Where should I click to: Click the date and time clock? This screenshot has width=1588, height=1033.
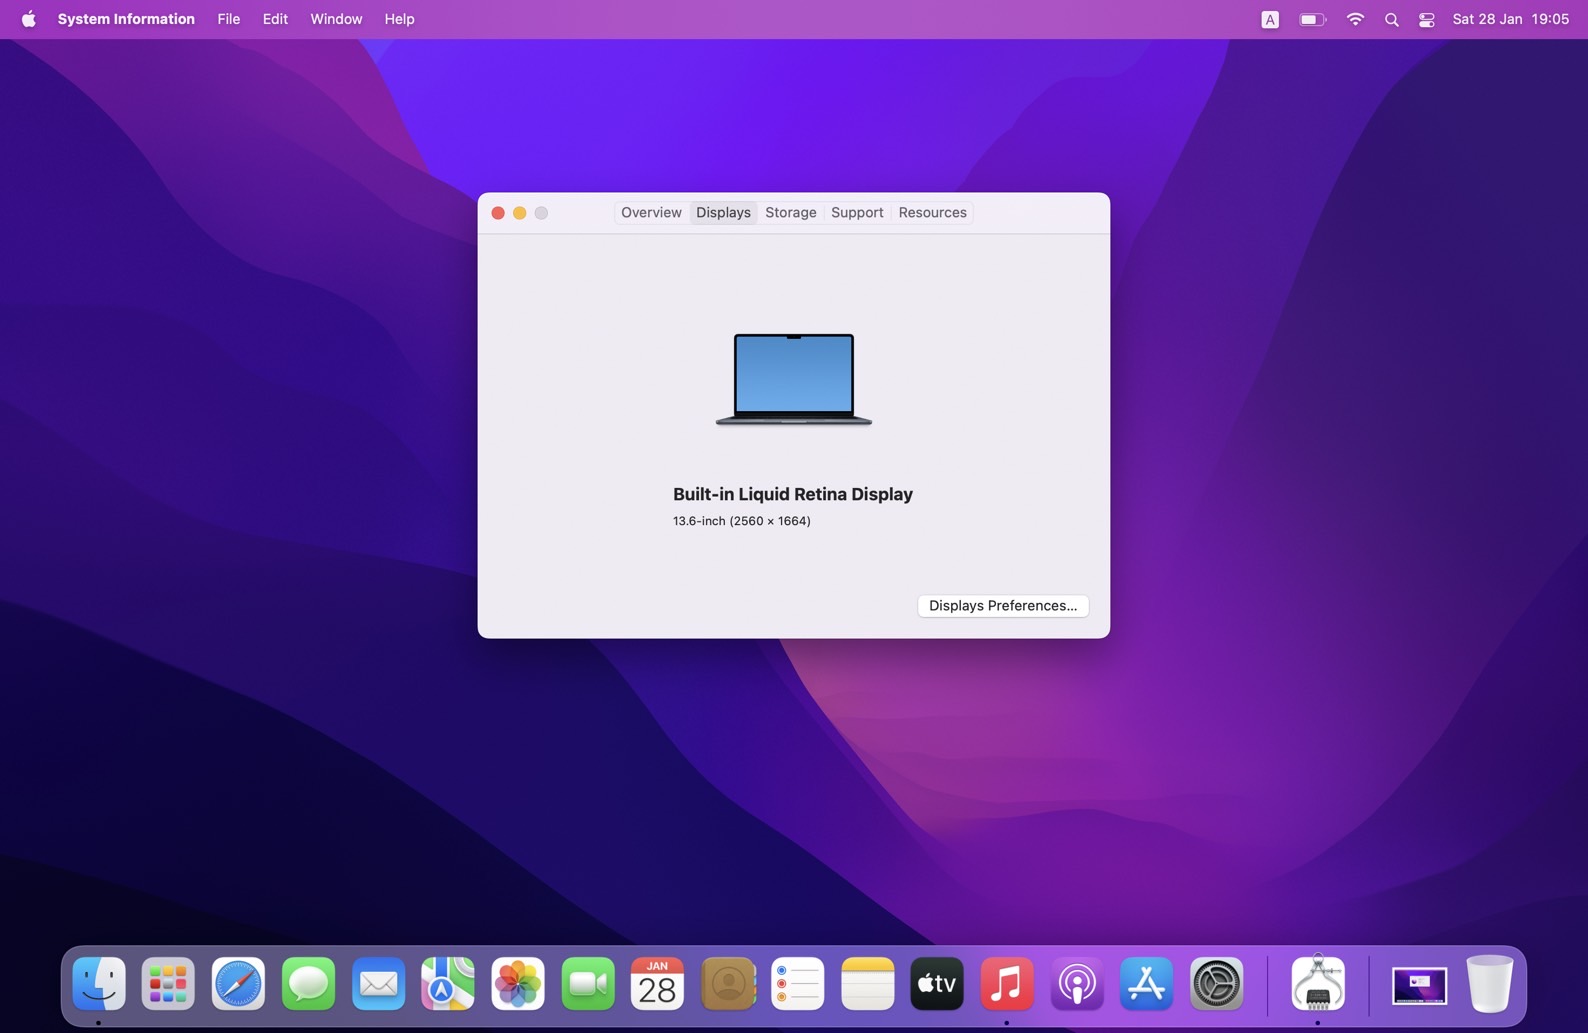point(1510,20)
